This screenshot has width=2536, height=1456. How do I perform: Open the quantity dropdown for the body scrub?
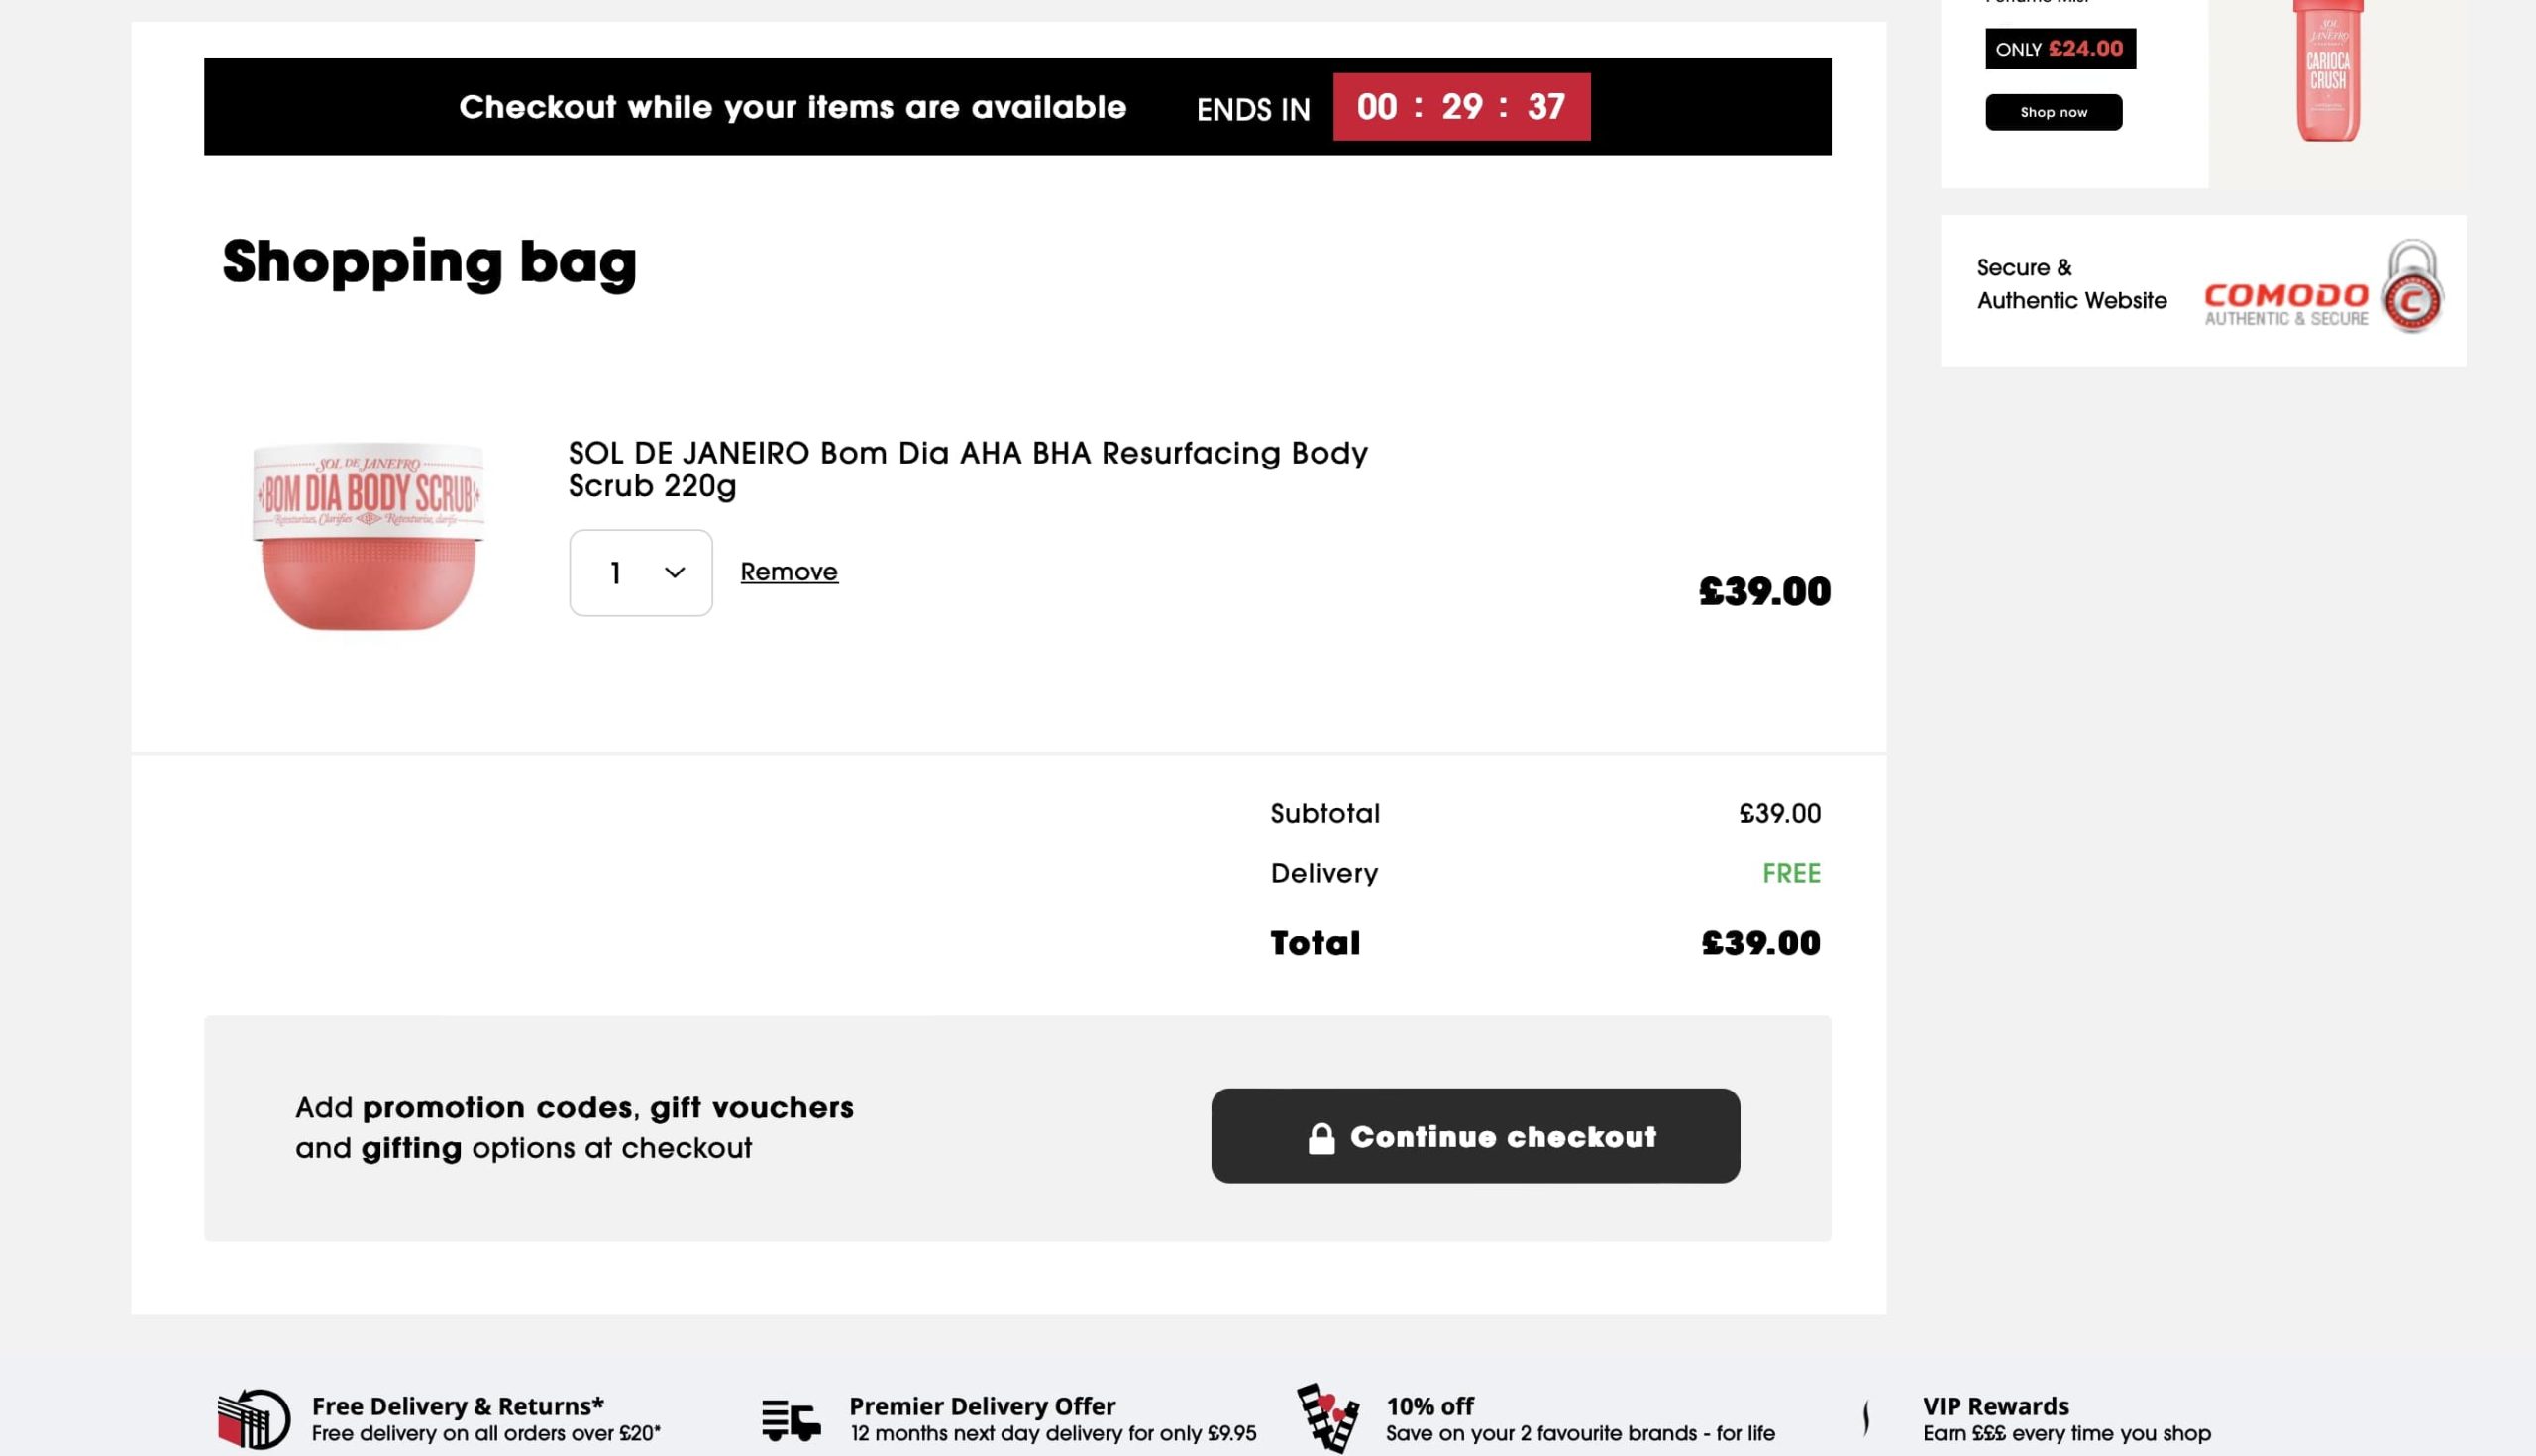[x=640, y=572]
